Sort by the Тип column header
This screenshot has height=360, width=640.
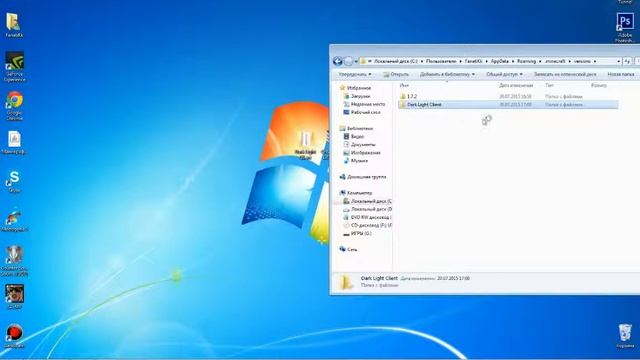point(549,85)
